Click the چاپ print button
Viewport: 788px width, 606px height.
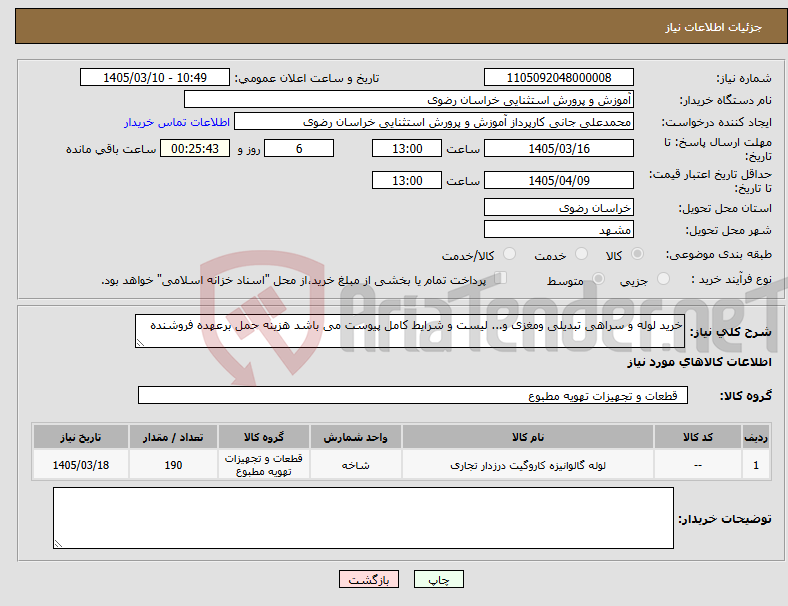click(439, 579)
